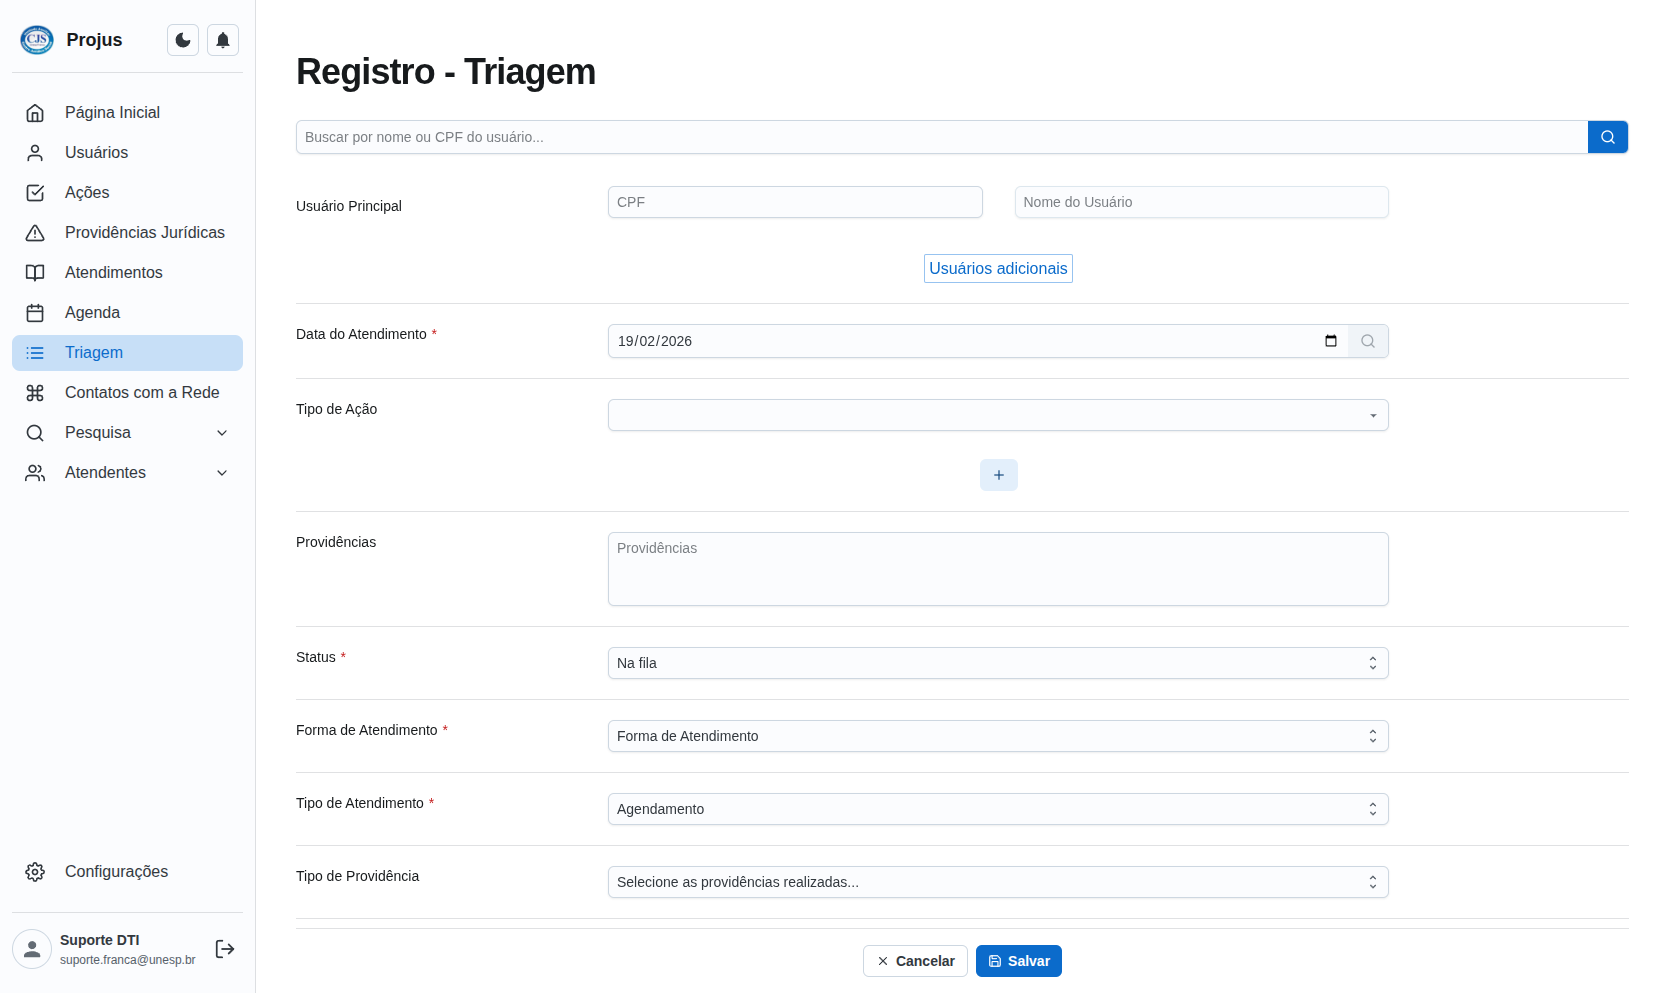The image size is (1669, 993).
Task: Open the Status dropdown showing Na fila
Action: (997, 663)
